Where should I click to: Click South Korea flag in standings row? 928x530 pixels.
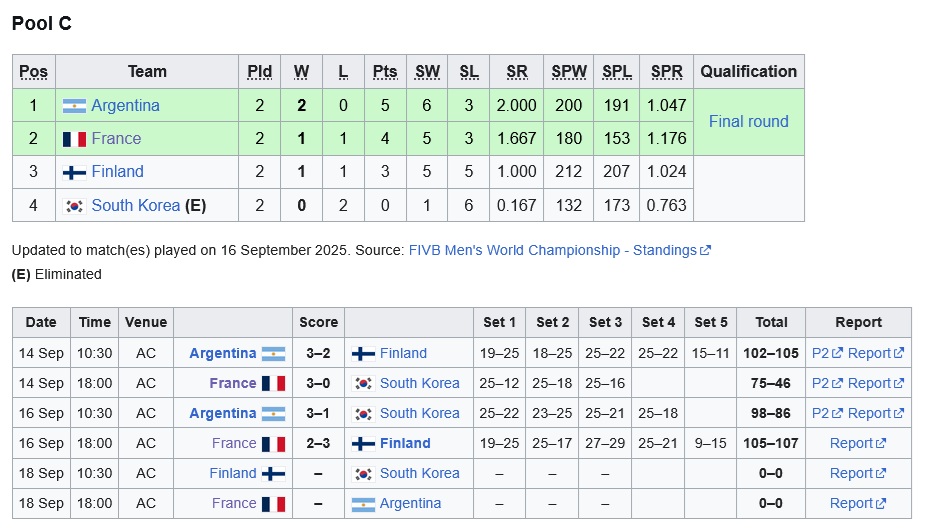pos(74,206)
